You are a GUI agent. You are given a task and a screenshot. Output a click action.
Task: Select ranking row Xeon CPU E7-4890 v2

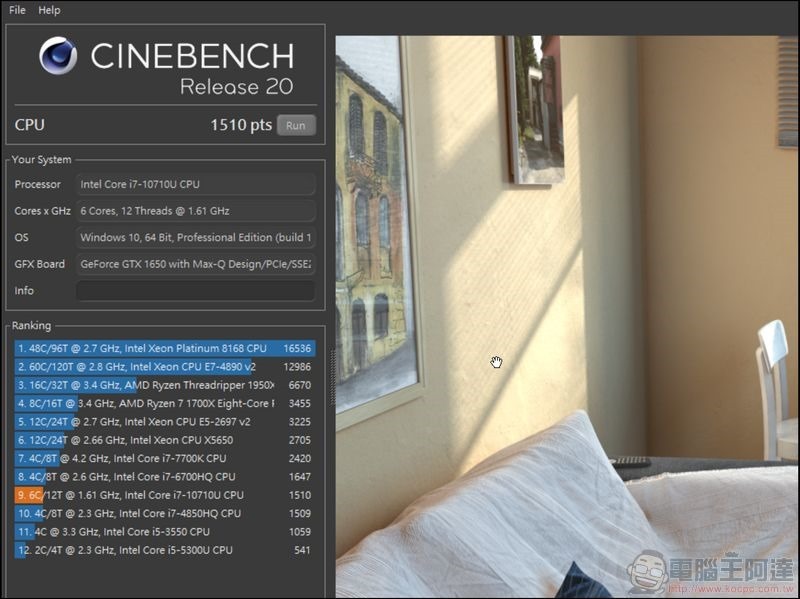165,366
